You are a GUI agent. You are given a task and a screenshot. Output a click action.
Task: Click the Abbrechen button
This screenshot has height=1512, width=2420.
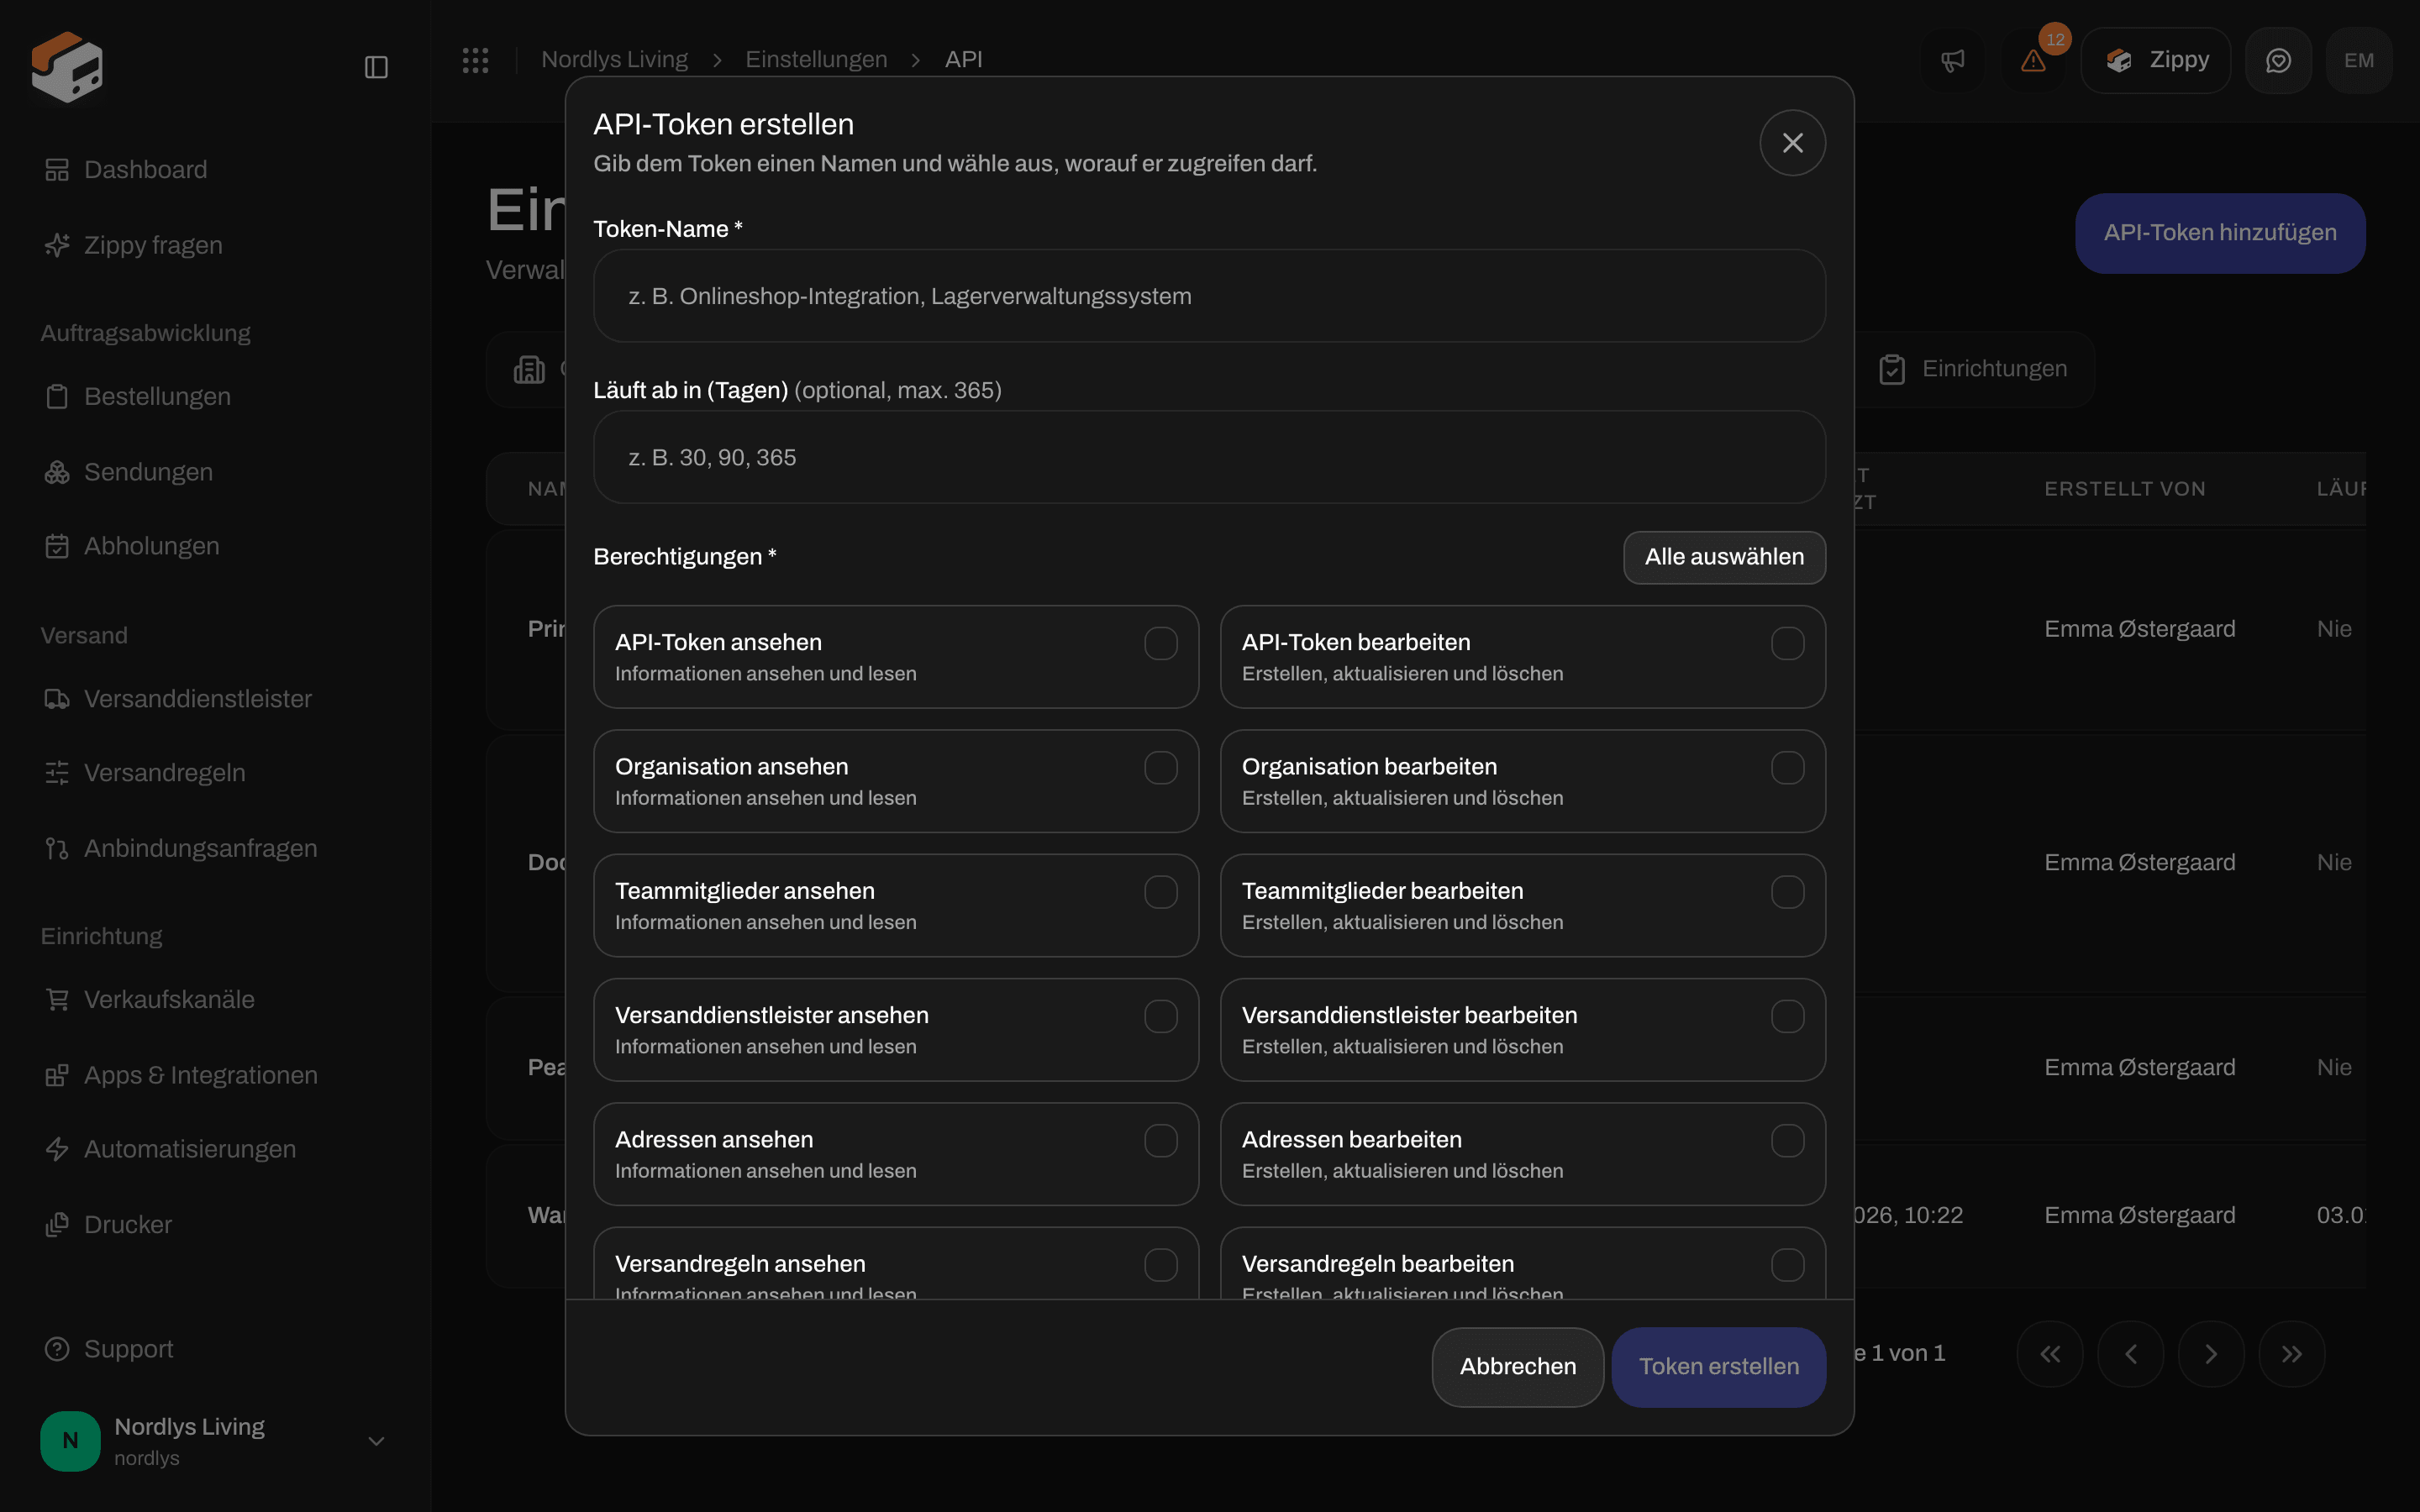pos(1517,1367)
